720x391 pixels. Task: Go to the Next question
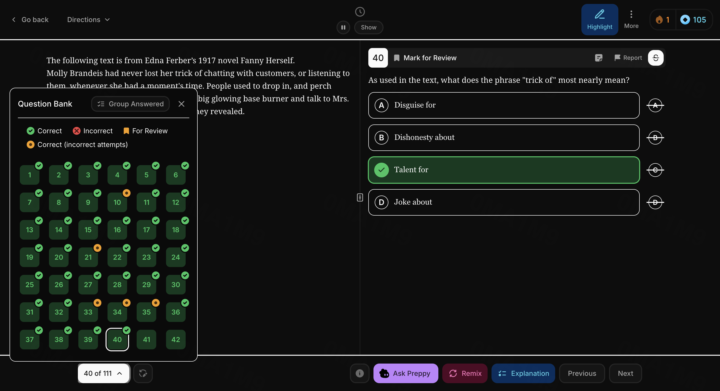click(625, 374)
